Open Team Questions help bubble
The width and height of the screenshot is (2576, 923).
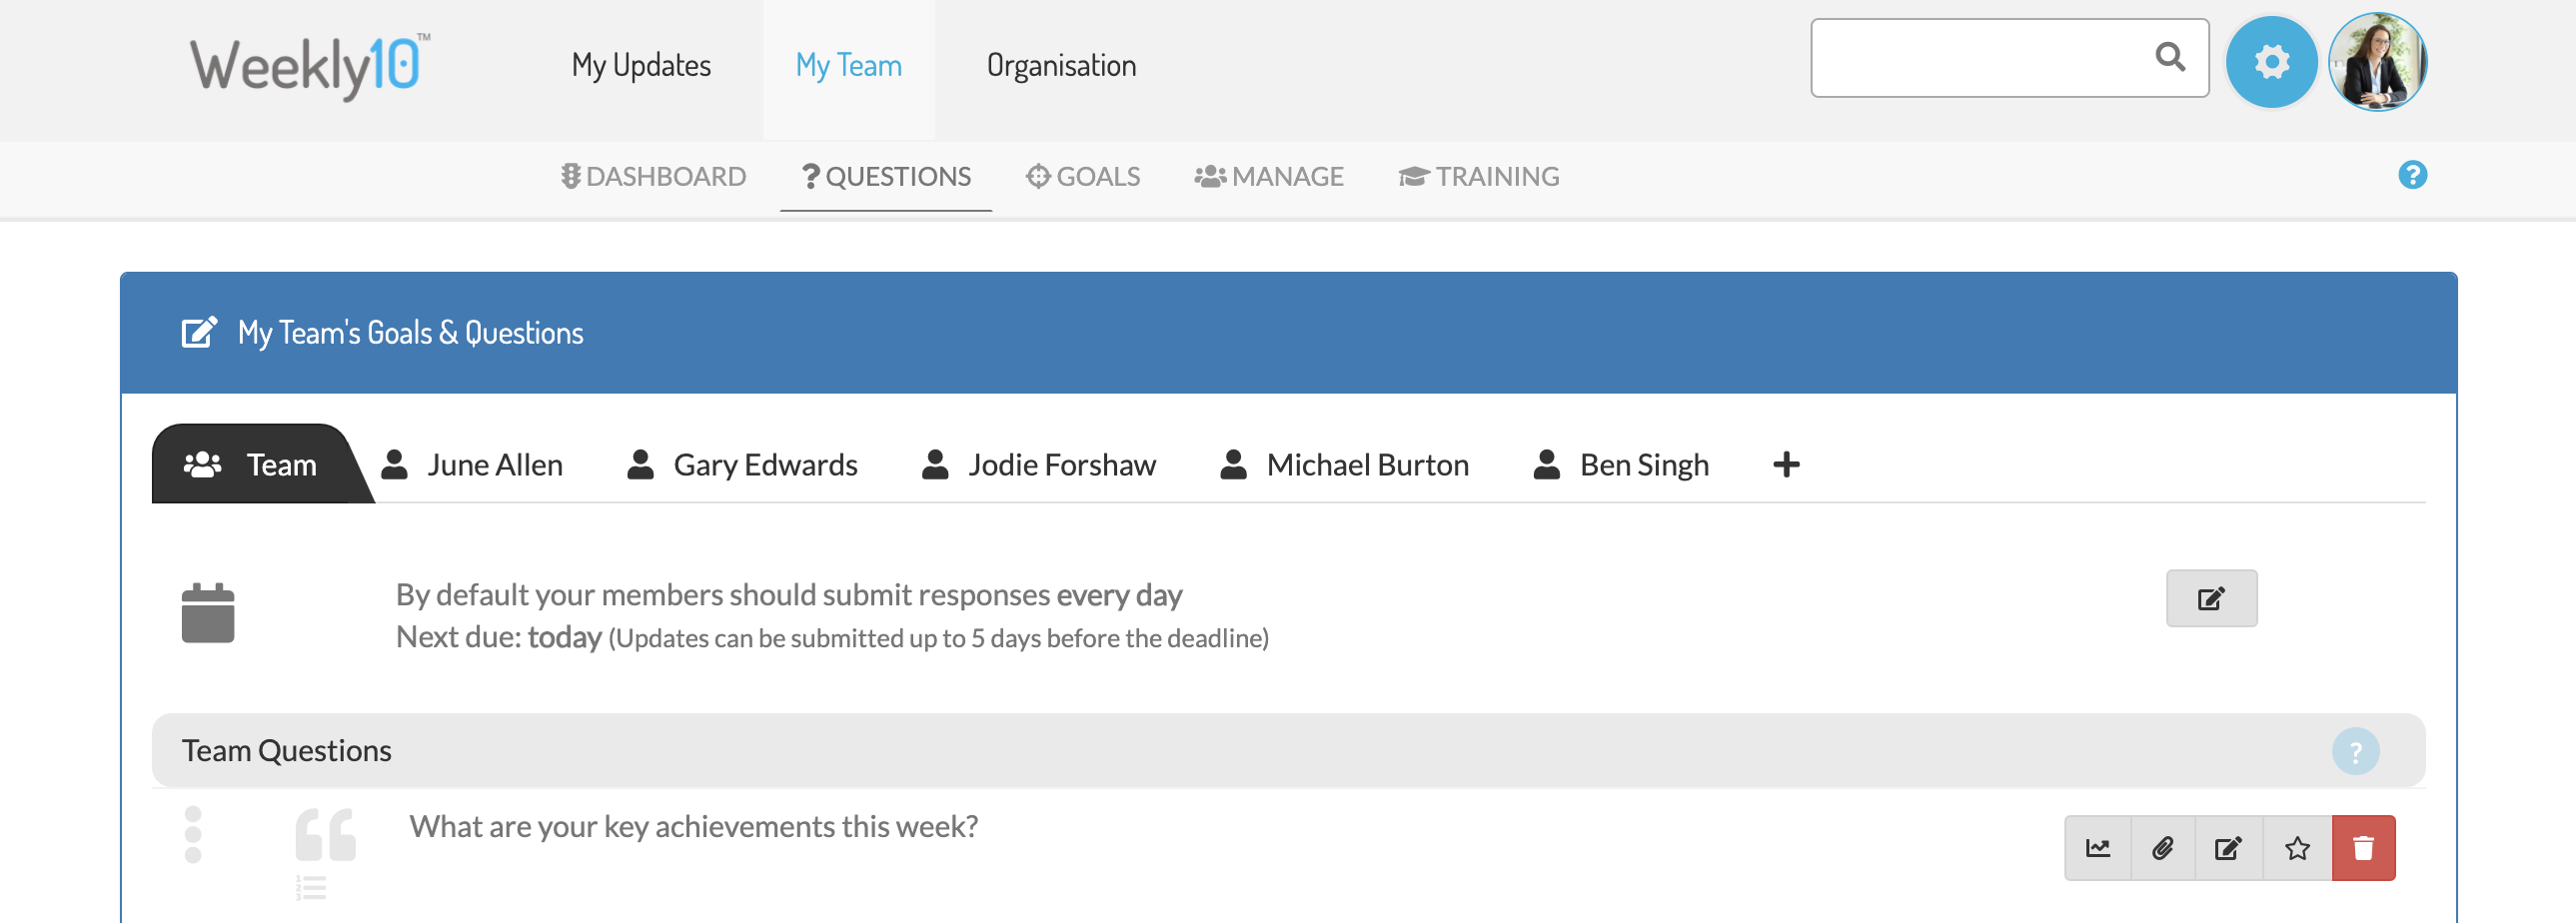[2355, 751]
